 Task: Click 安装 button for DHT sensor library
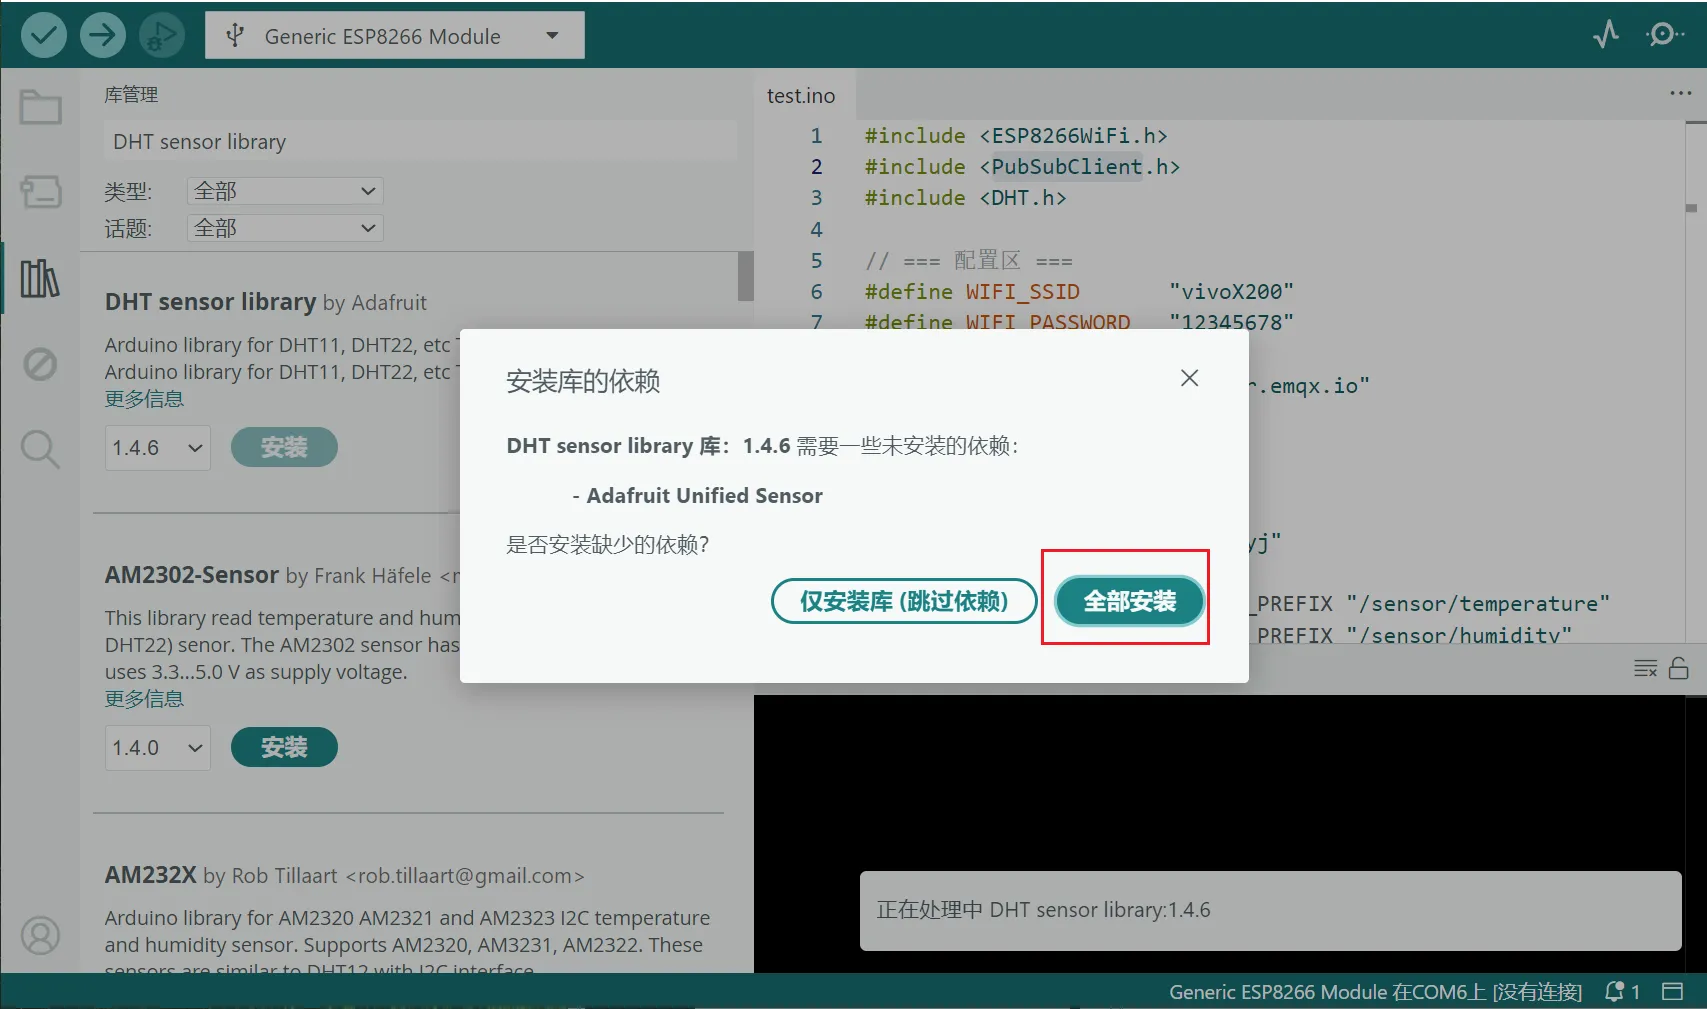click(x=284, y=447)
